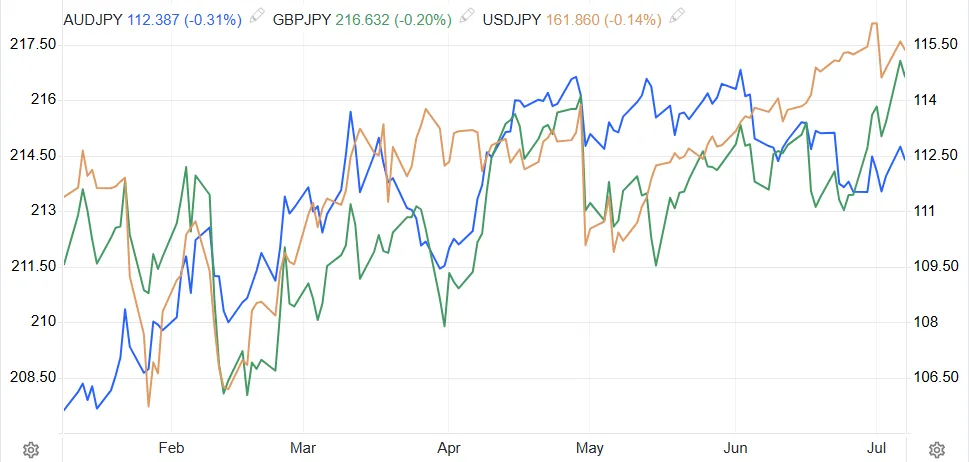The image size is (969, 462).
Task: Click the pencil edit icon beside USDJPY
Action: pyautogui.click(x=677, y=17)
